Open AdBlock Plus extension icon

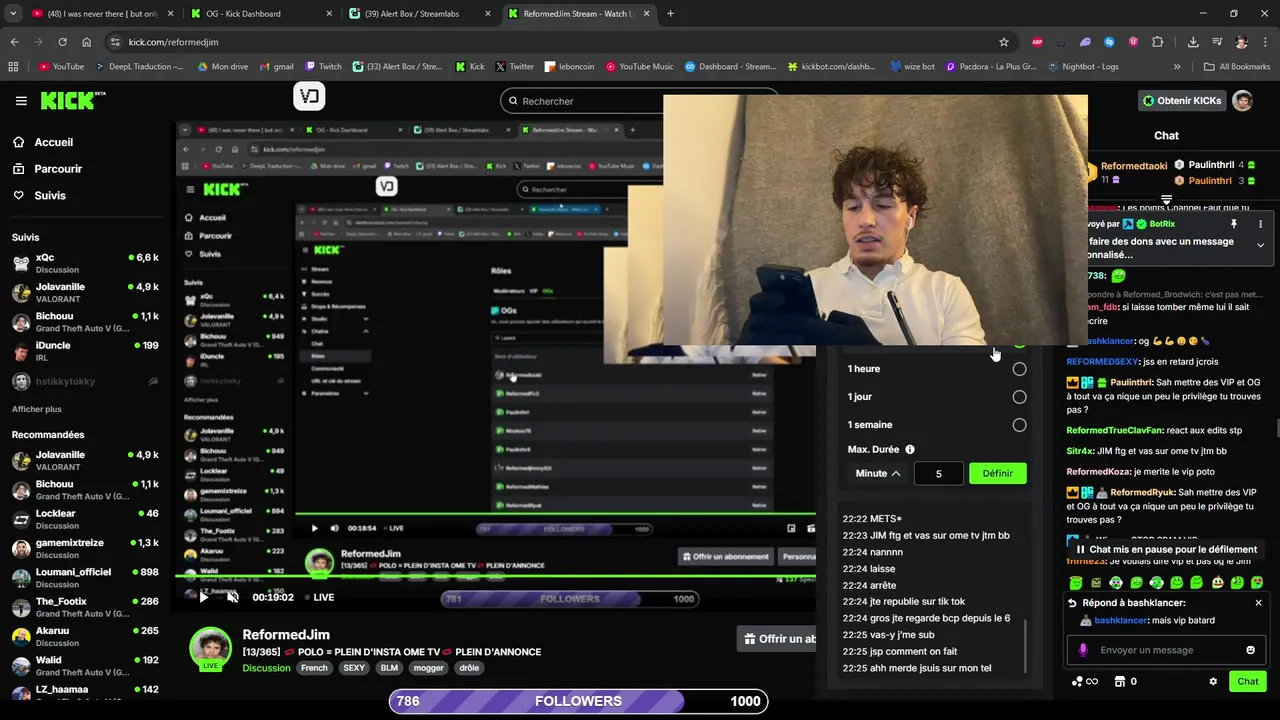pyautogui.click(x=1037, y=42)
